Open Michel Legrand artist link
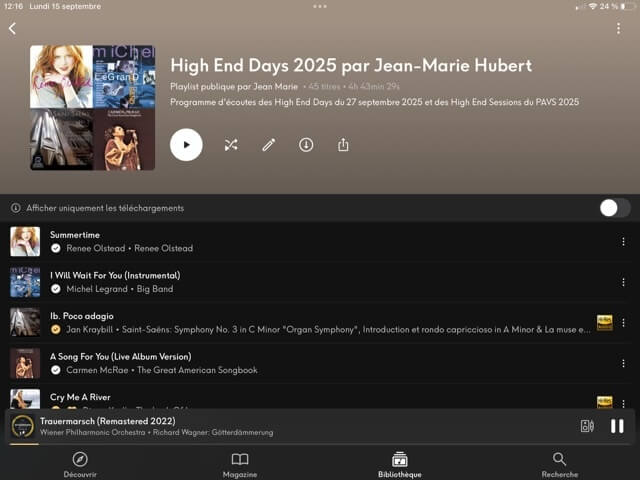This screenshot has width=640, height=480. click(97, 289)
